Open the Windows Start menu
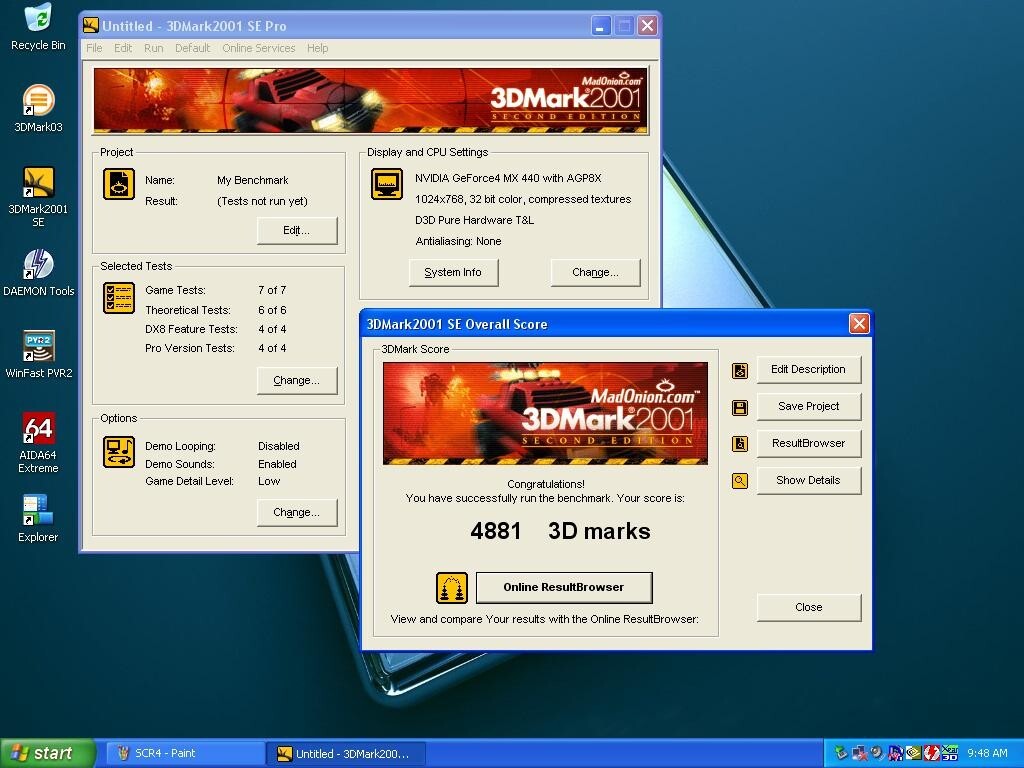This screenshot has height=768, width=1024. [47, 754]
